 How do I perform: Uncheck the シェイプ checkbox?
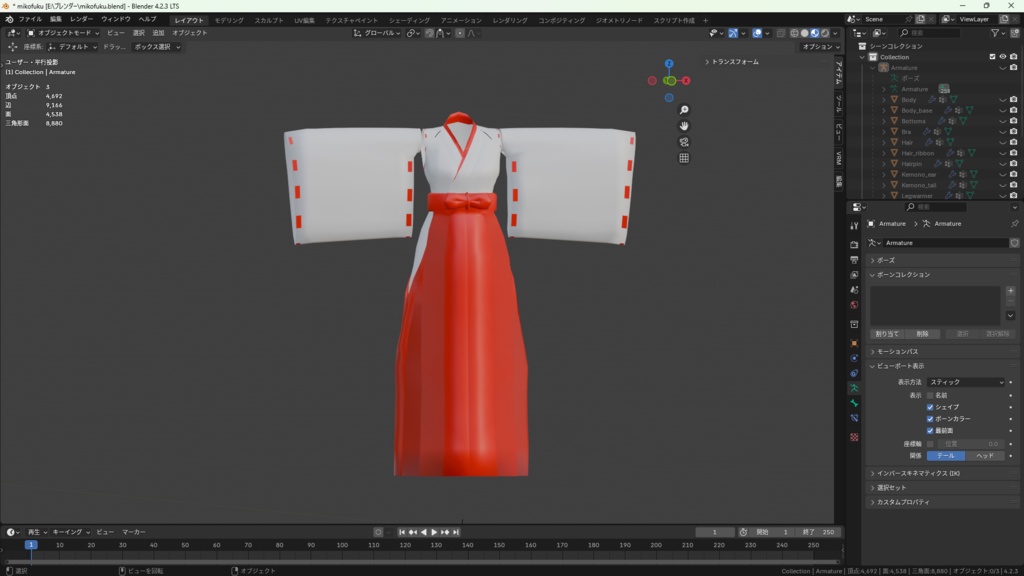tap(930, 407)
